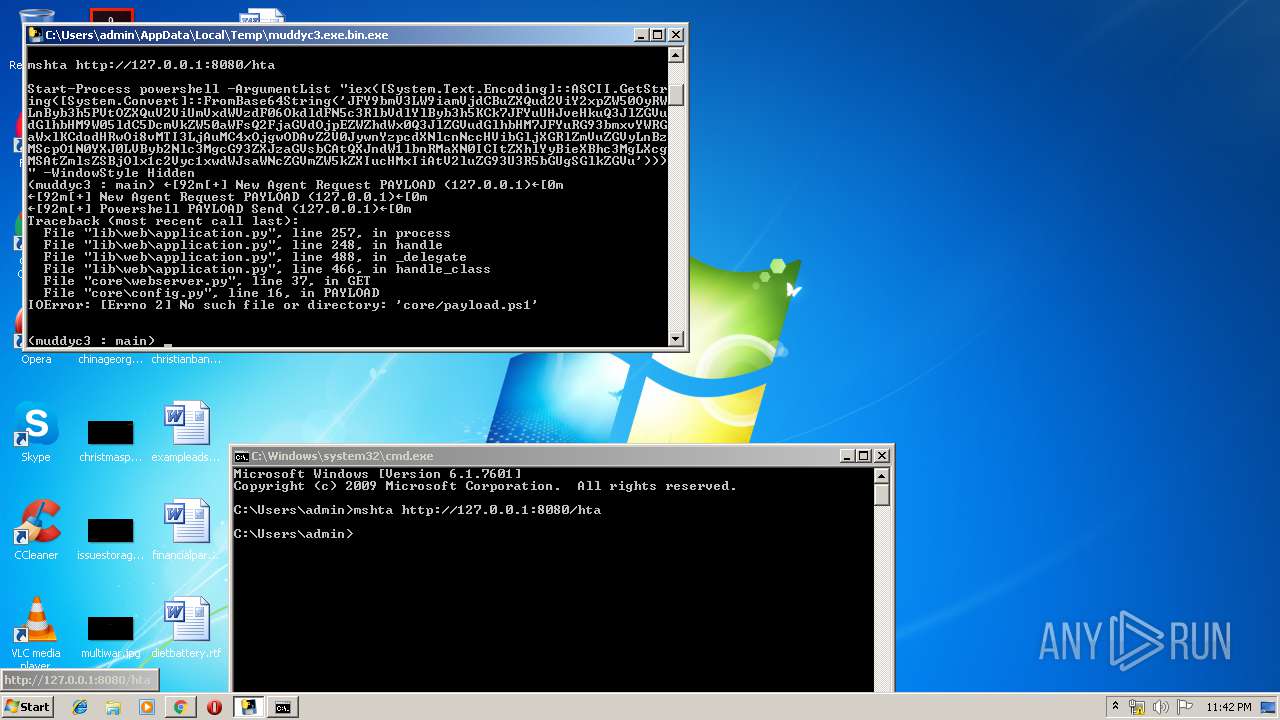This screenshot has height=720, width=1280.
Task: Minimize the muddyc3.exe.bin.exe window
Action: (x=640, y=35)
